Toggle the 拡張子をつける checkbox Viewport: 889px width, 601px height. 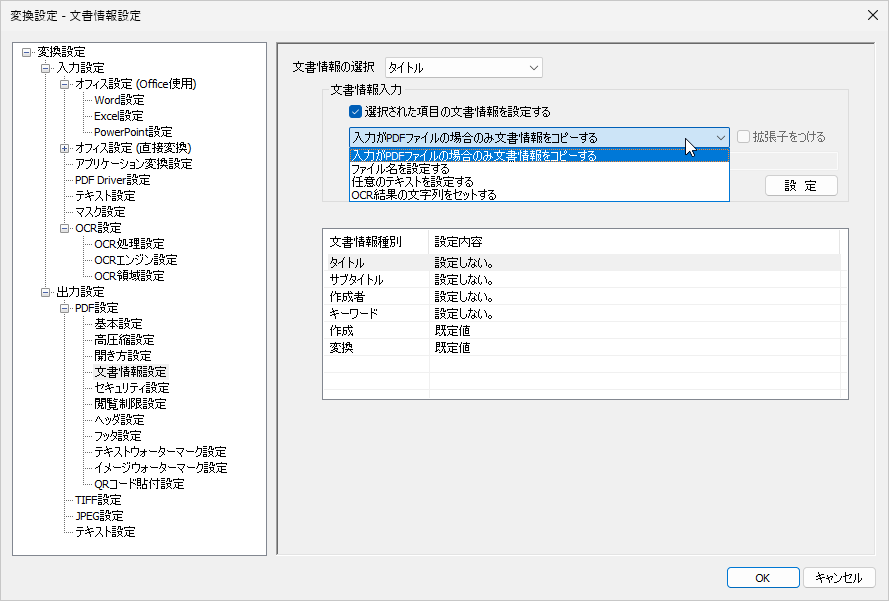click(743, 137)
